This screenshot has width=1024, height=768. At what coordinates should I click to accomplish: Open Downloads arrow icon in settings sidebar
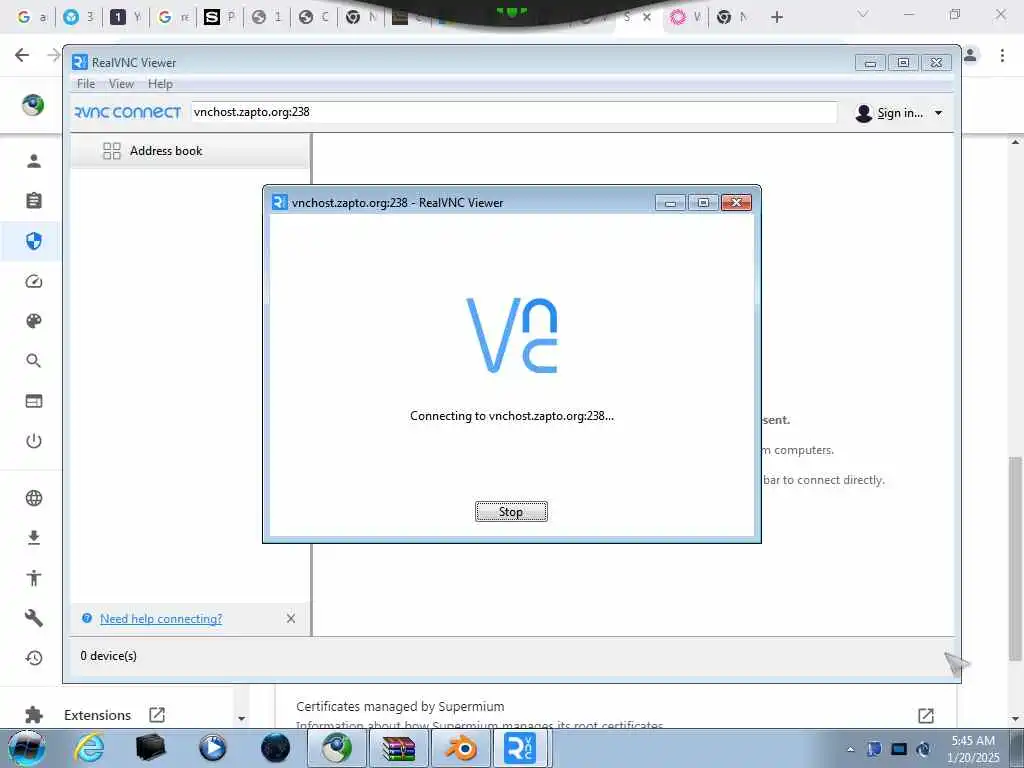tap(34, 537)
